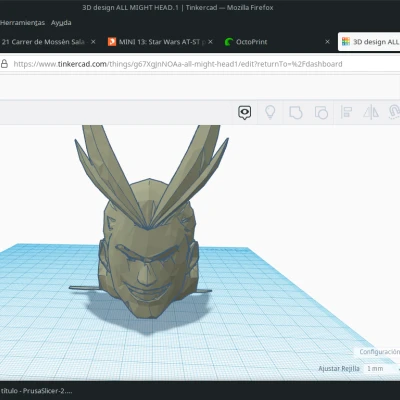Click the Group shapes icon

pyautogui.click(x=296, y=113)
